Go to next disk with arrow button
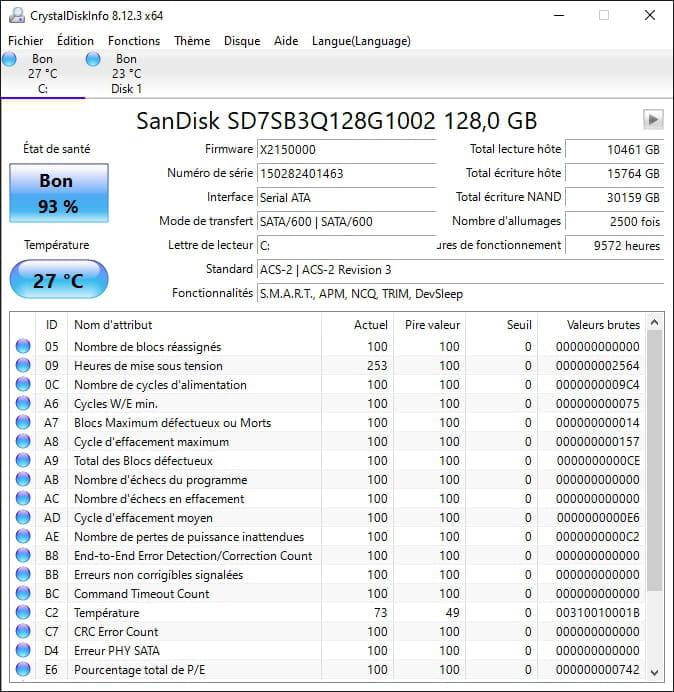 click(x=653, y=120)
